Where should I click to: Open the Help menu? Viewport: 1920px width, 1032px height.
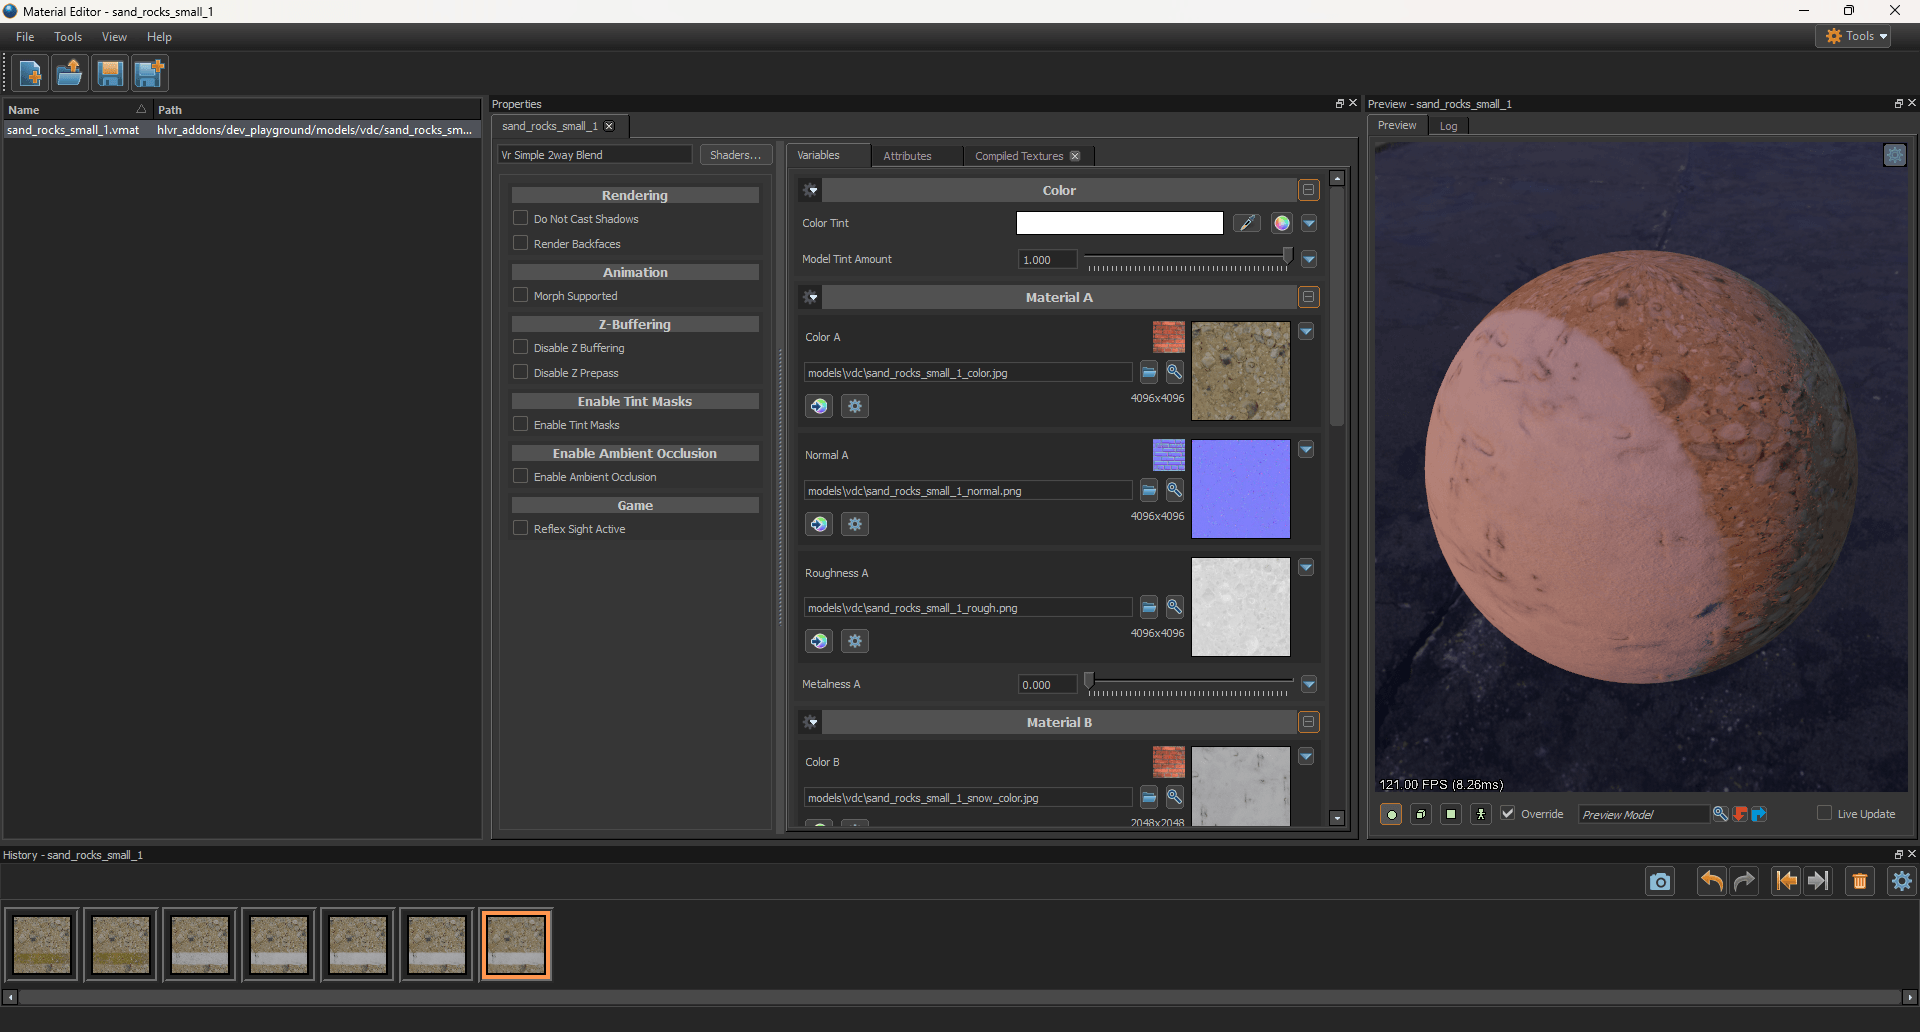[x=159, y=37]
